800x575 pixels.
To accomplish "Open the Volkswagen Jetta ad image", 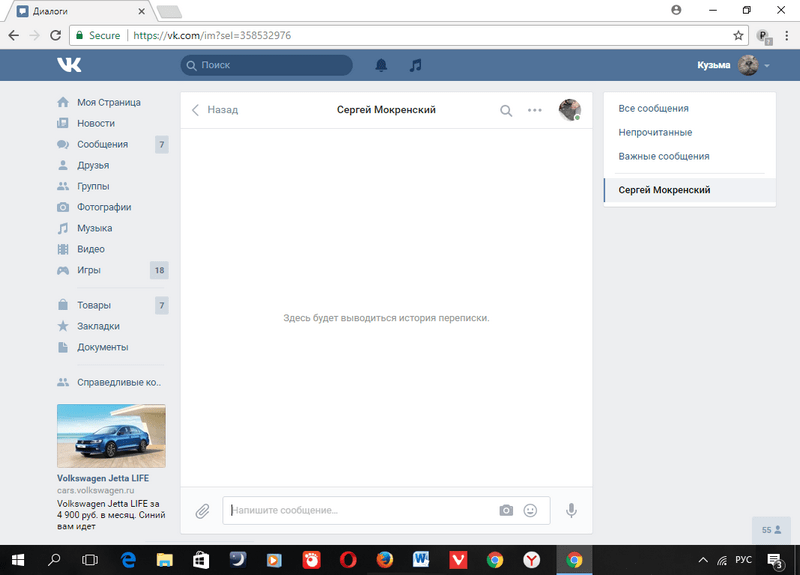I will (111, 436).
